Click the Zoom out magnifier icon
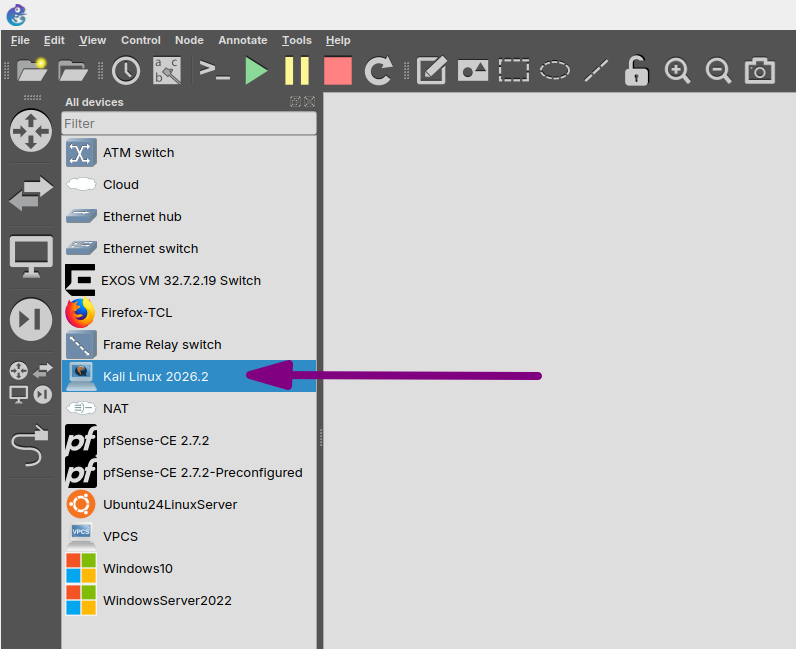 click(718, 71)
